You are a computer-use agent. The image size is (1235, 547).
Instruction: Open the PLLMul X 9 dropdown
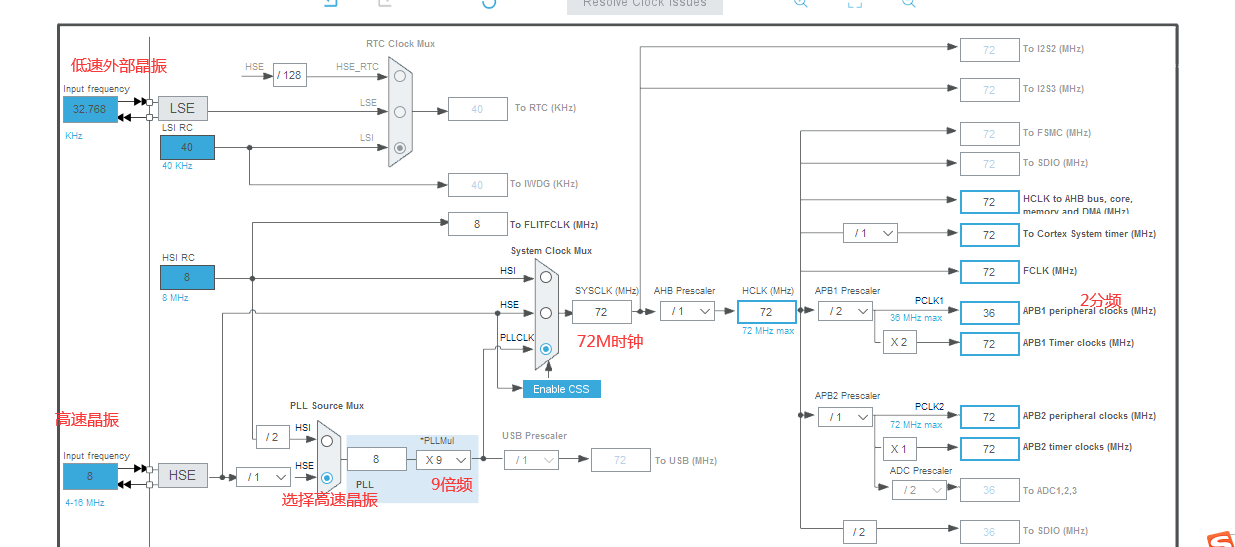click(443, 459)
